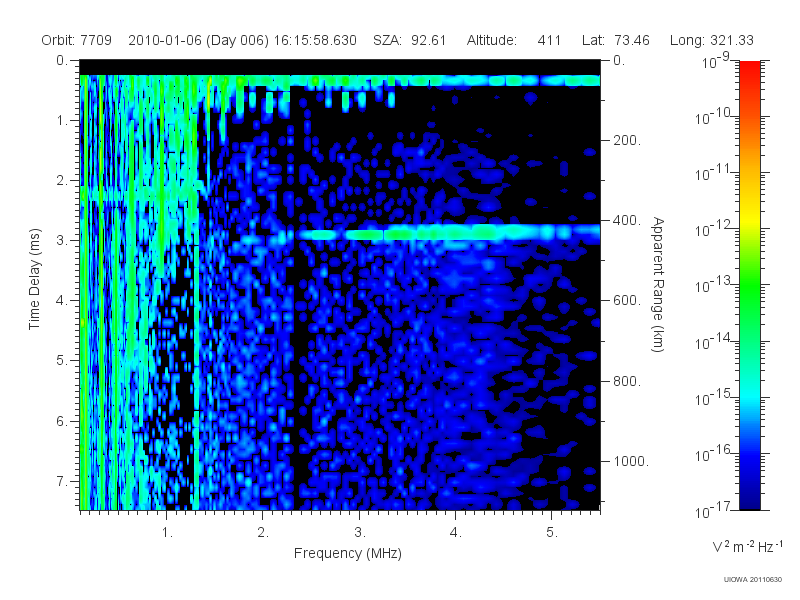Click the 'Frequency (MHz)' axis label

click(347, 553)
